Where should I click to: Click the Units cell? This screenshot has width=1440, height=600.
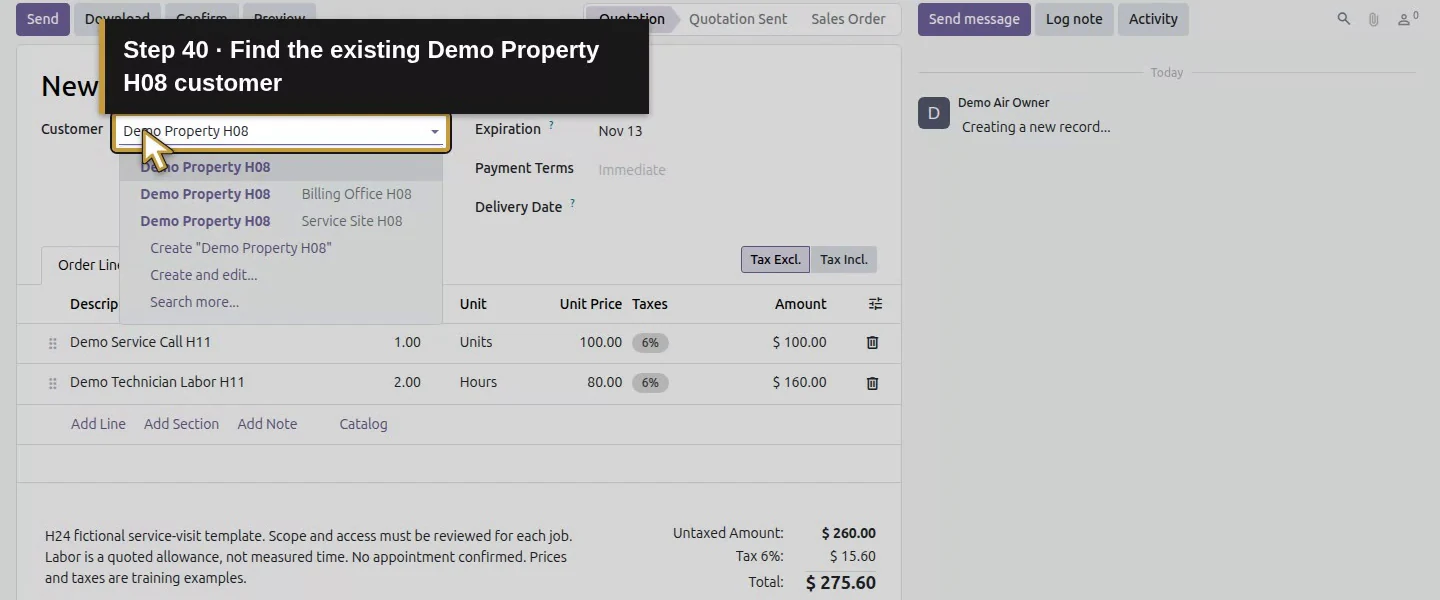coord(476,342)
